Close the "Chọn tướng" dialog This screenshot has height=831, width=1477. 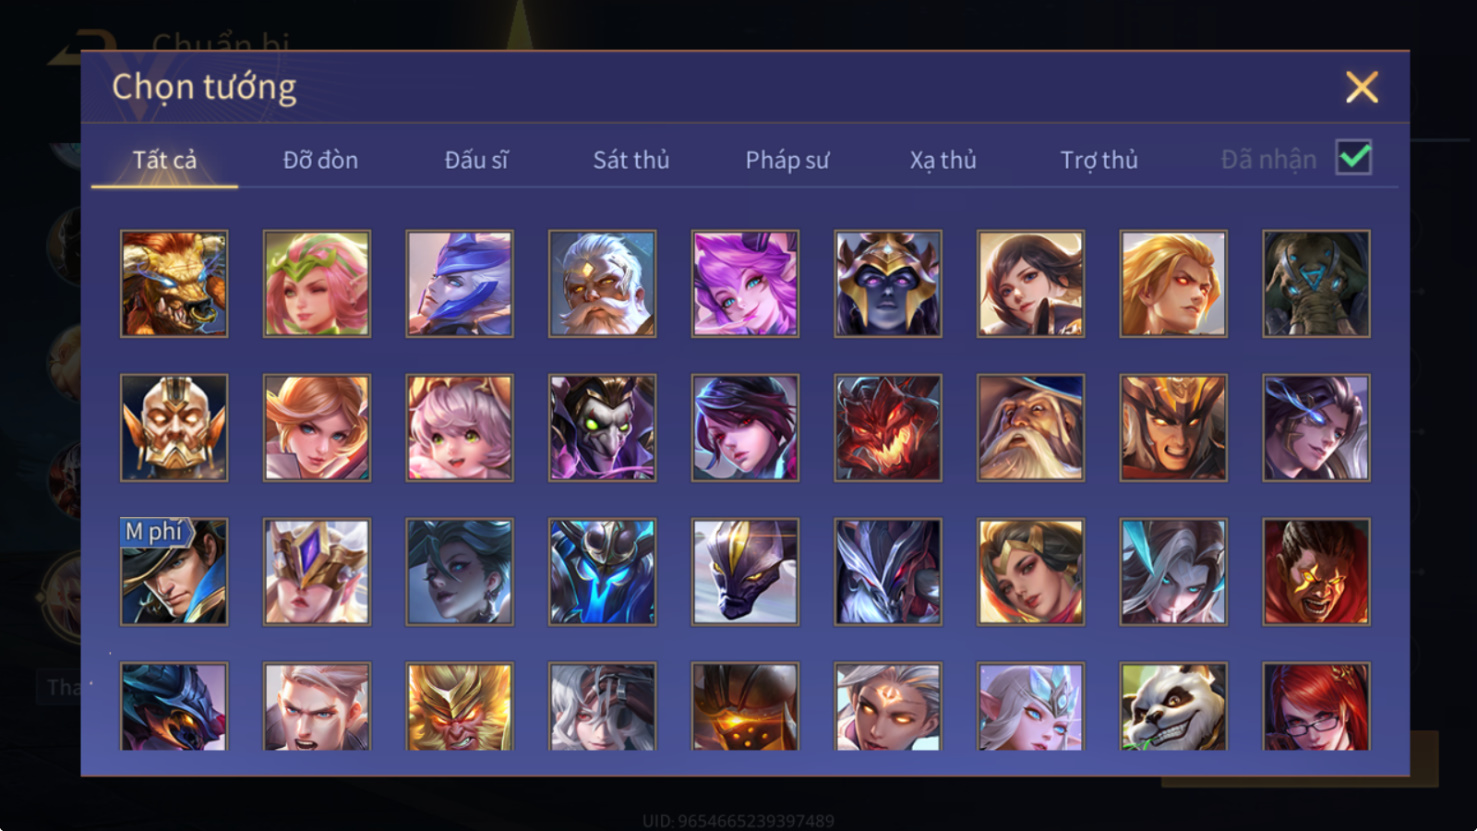click(x=1361, y=87)
